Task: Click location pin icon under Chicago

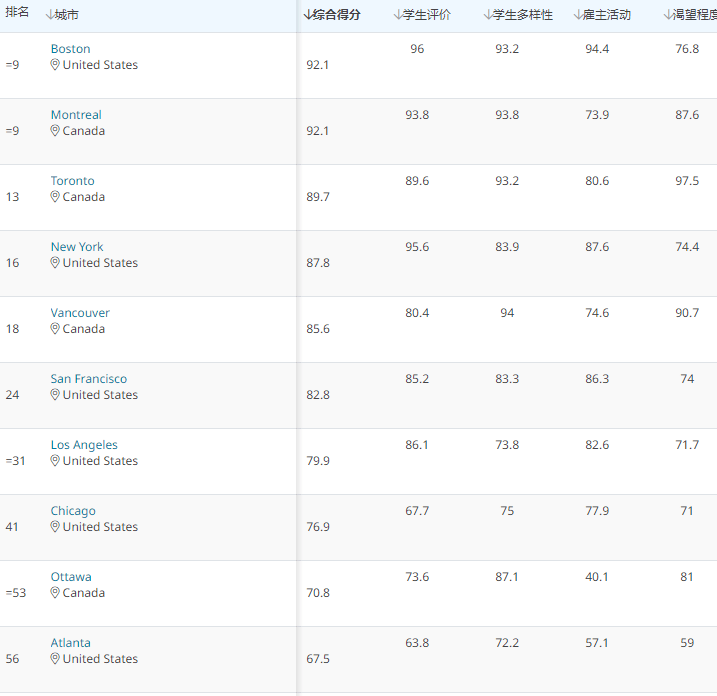Action: [56, 527]
